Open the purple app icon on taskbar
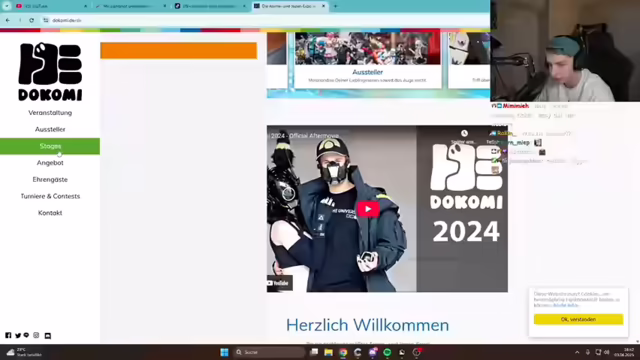The image size is (640, 360). [x=373, y=352]
